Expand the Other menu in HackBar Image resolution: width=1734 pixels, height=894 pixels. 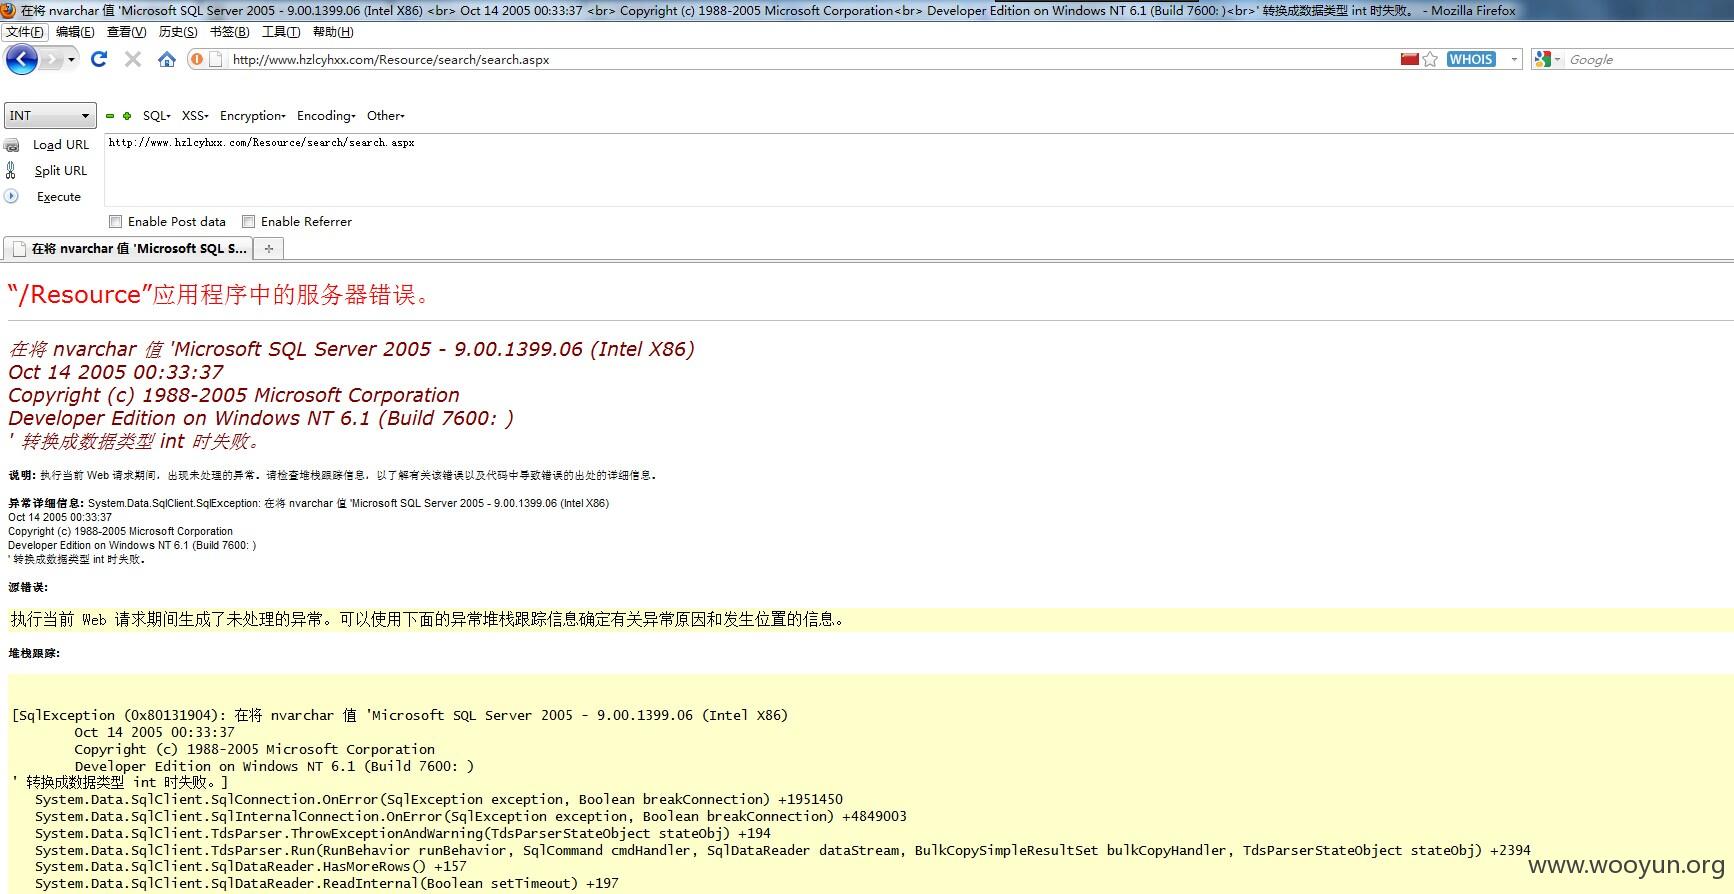(x=385, y=116)
